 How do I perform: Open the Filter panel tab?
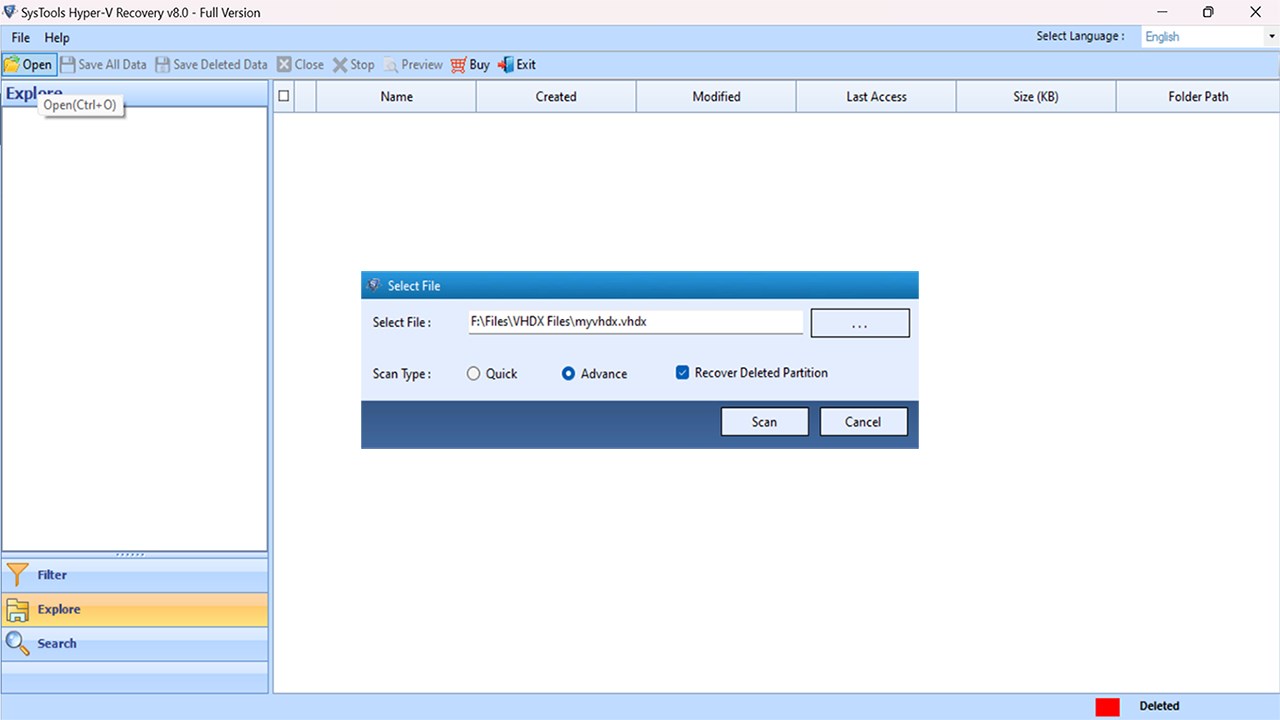point(135,575)
